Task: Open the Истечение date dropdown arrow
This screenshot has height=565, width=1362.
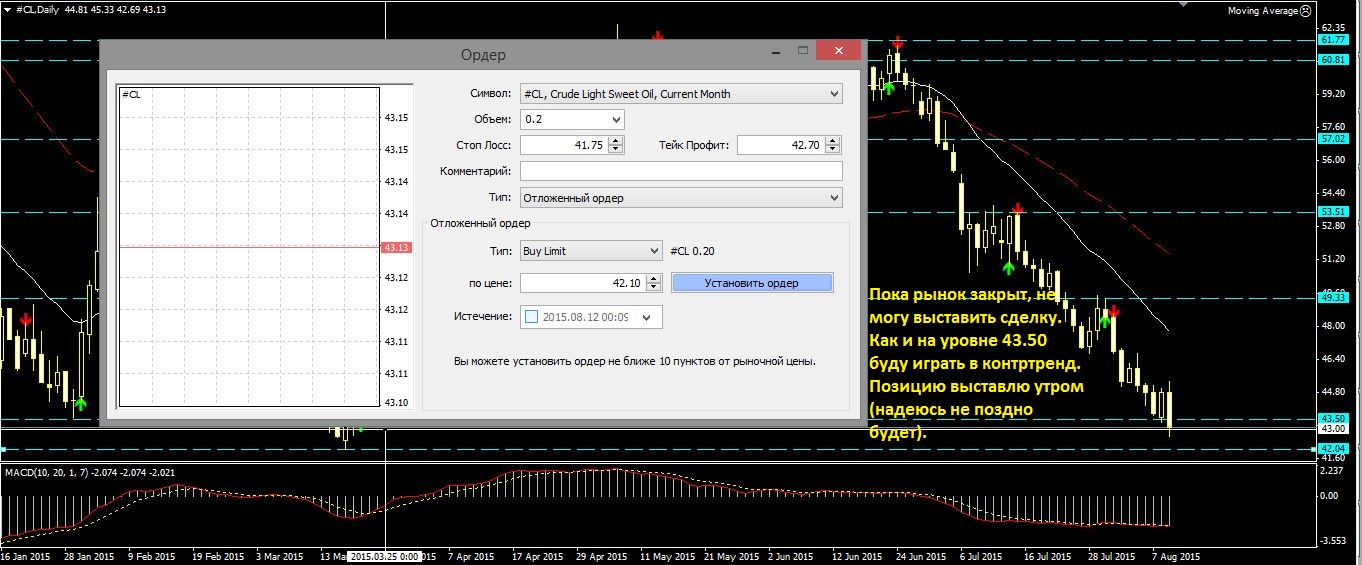Action: [647, 317]
